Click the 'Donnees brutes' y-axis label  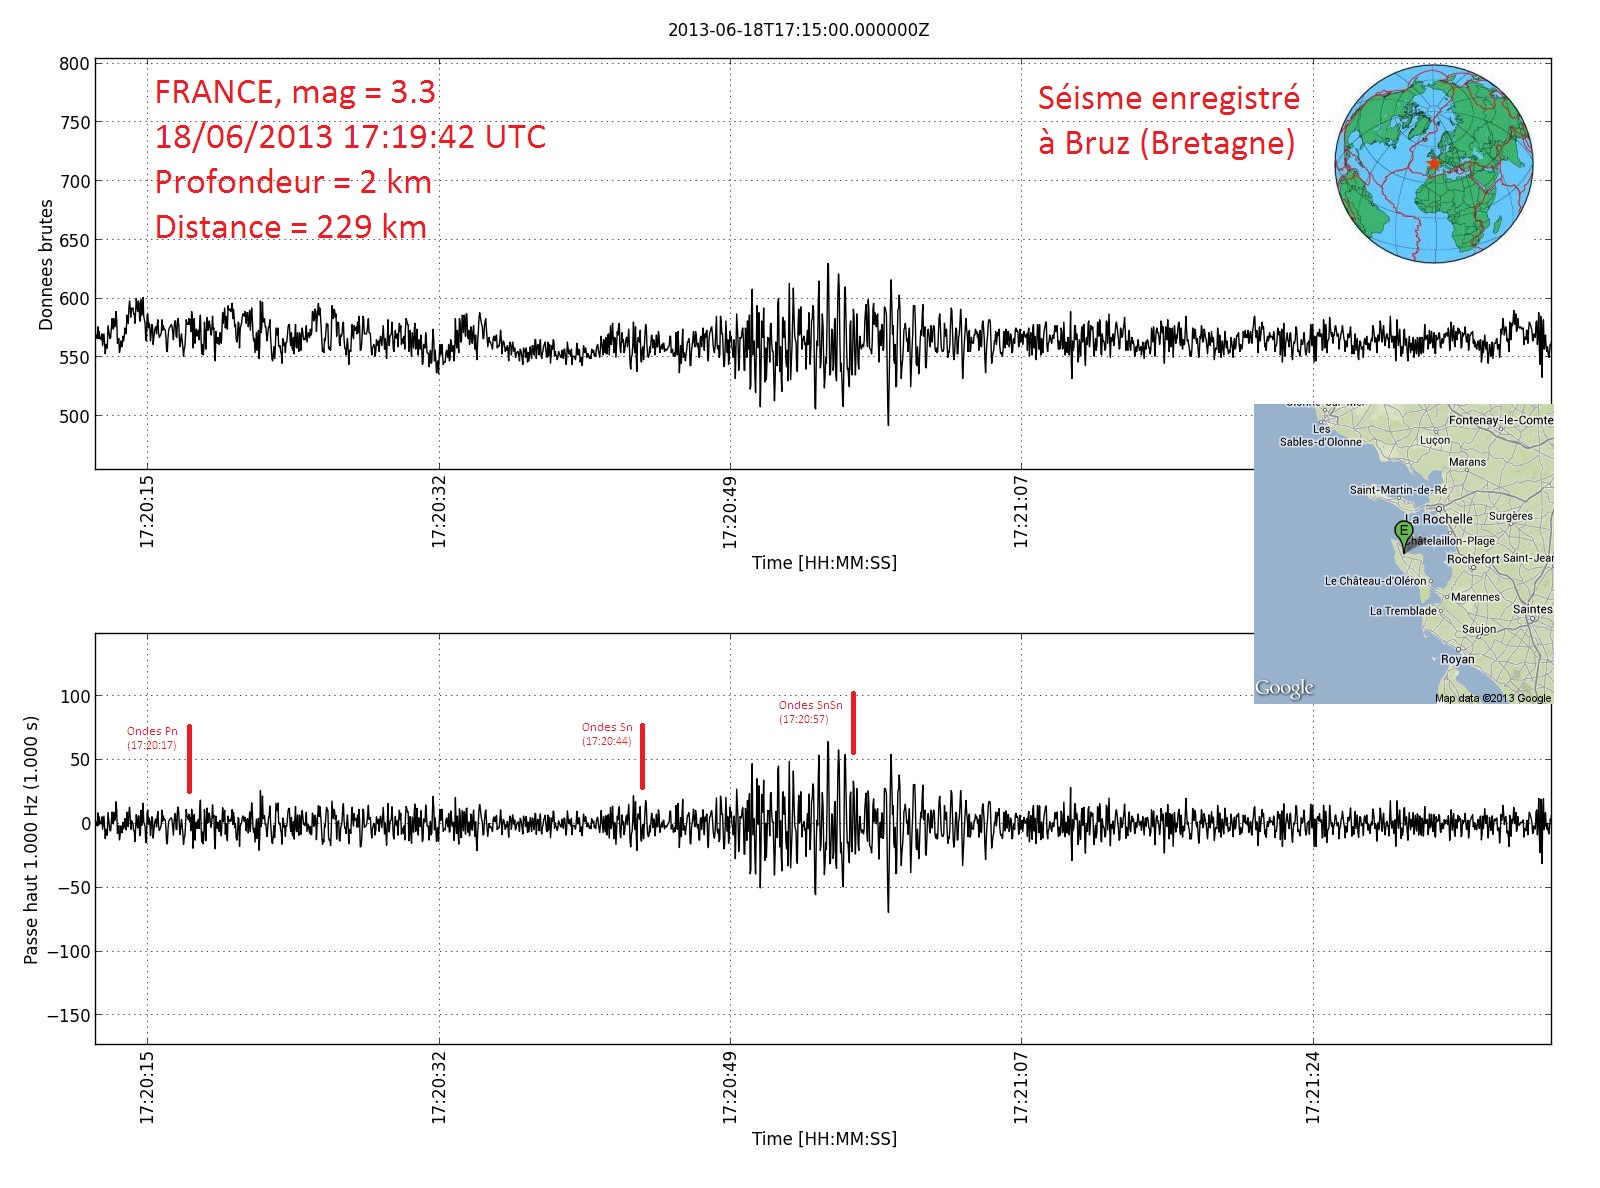click(x=46, y=265)
